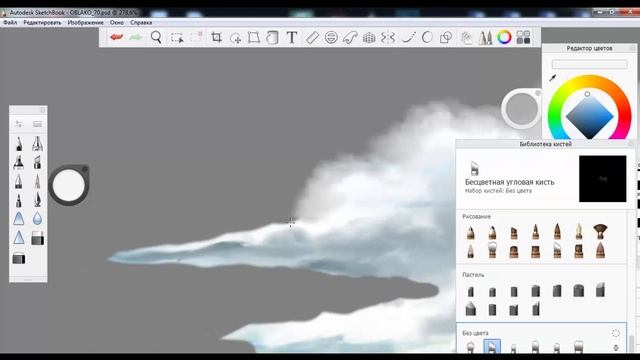This screenshot has width=640, height=360.
Task: Click the gray color puck near the cloud
Action: click(522, 109)
